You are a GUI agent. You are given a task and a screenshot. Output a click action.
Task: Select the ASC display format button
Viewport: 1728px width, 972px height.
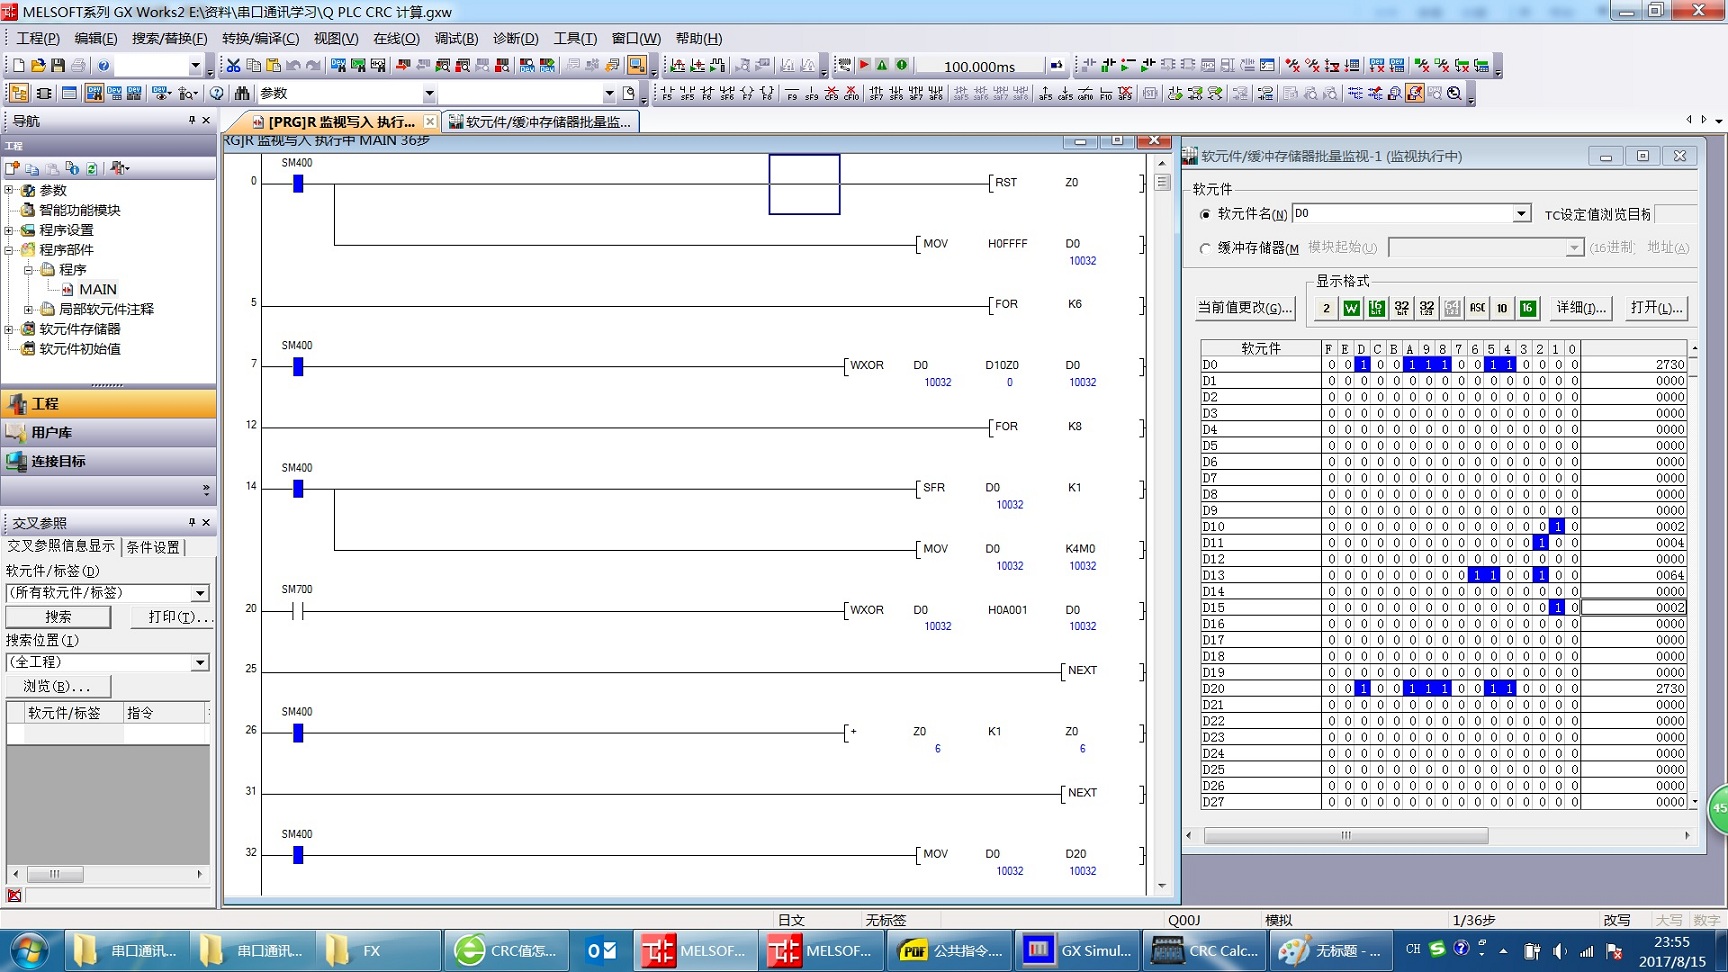(1477, 308)
